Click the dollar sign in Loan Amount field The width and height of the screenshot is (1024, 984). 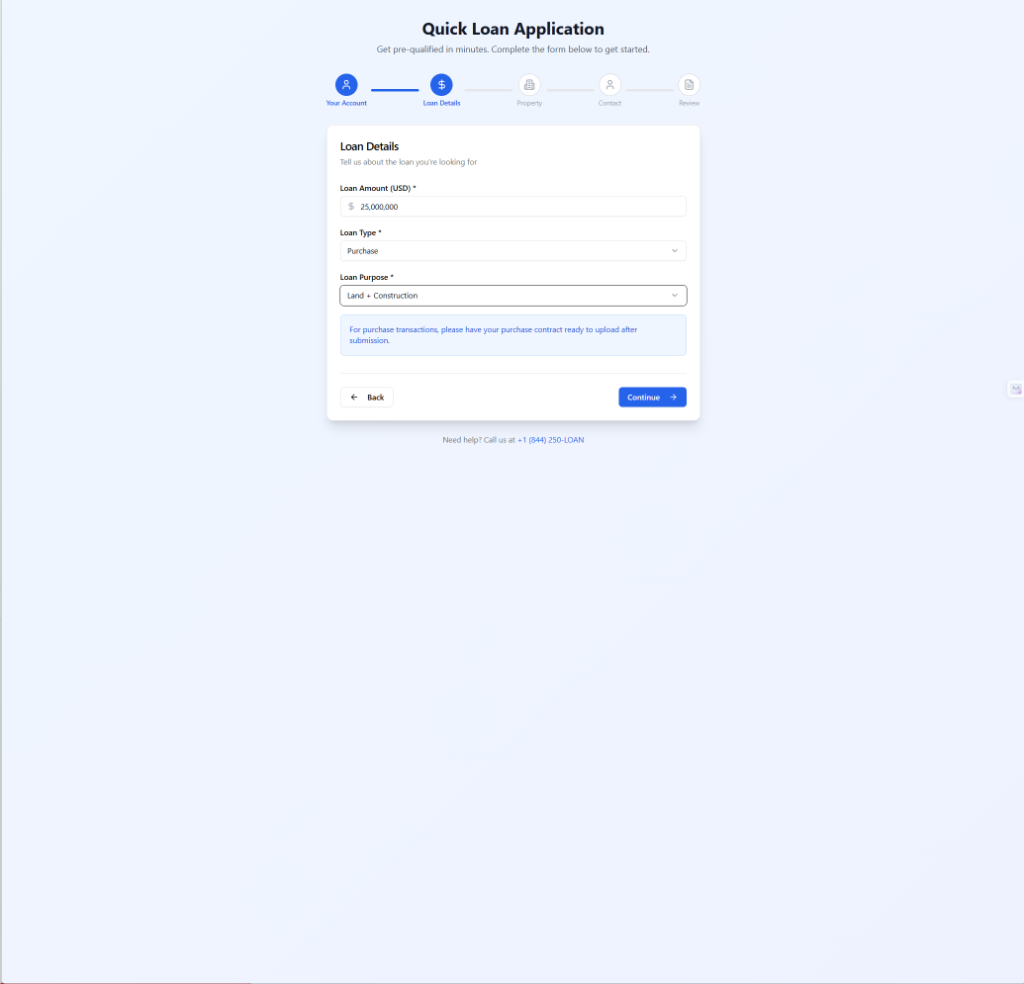tap(351, 206)
